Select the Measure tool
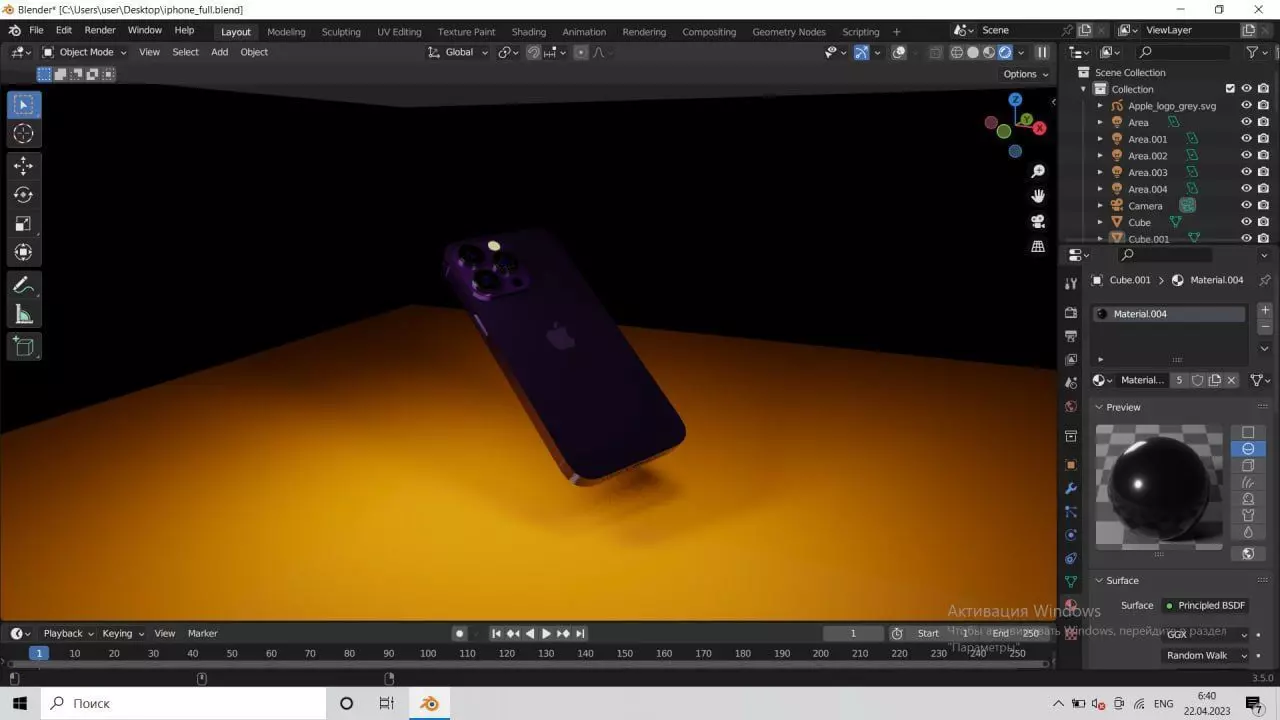The image size is (1280, 720). point(24,315)
